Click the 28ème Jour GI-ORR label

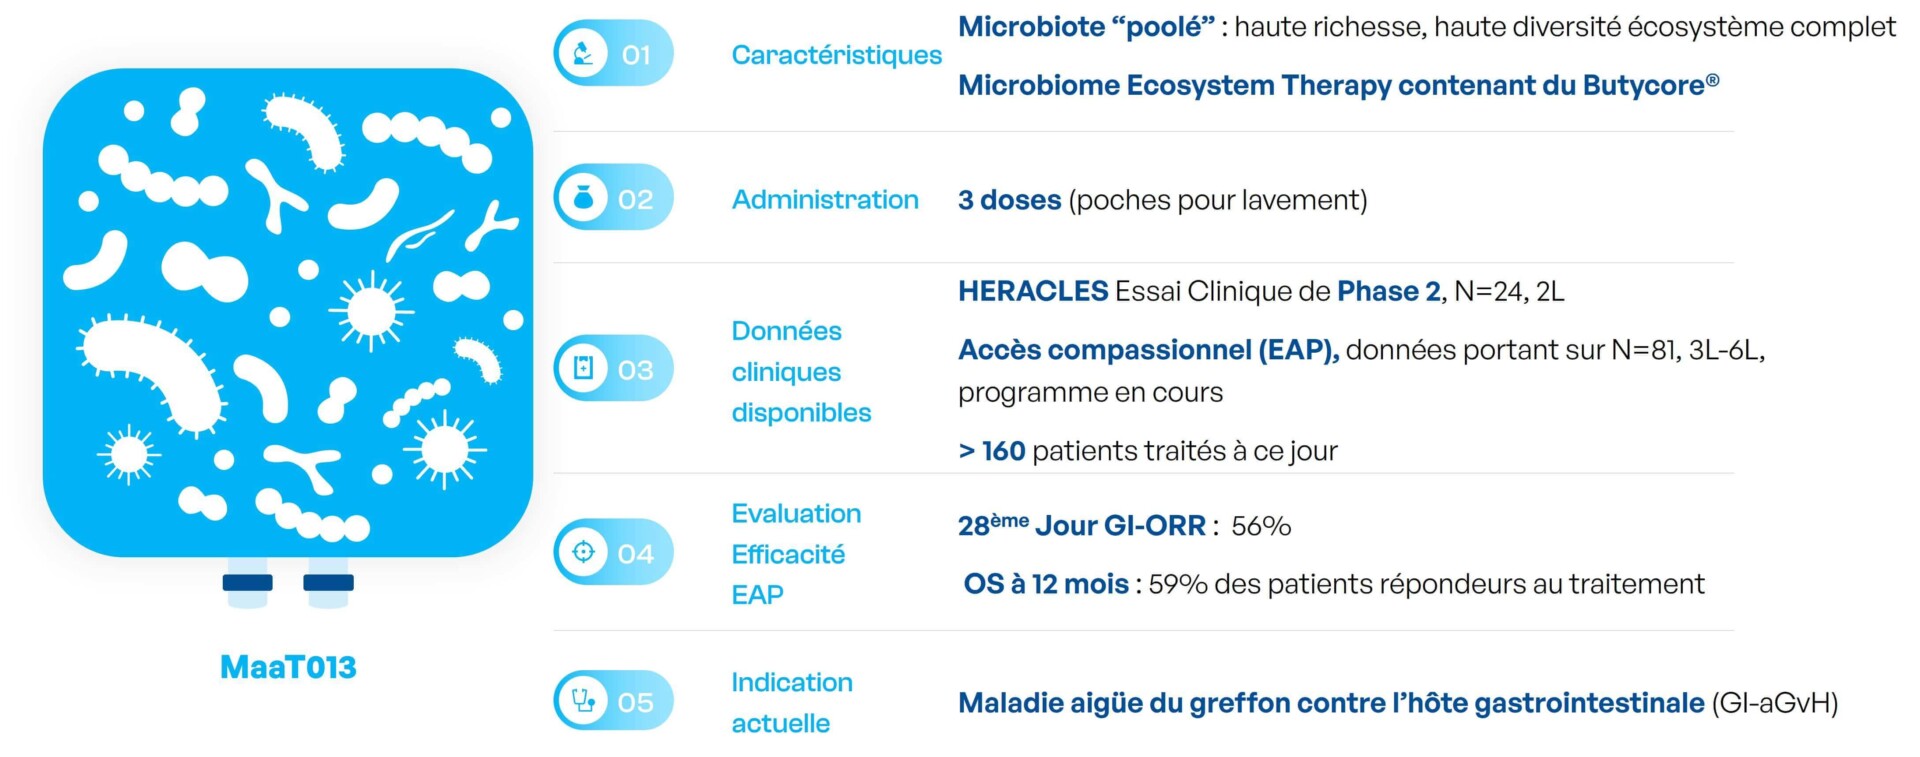(1082, 525)
